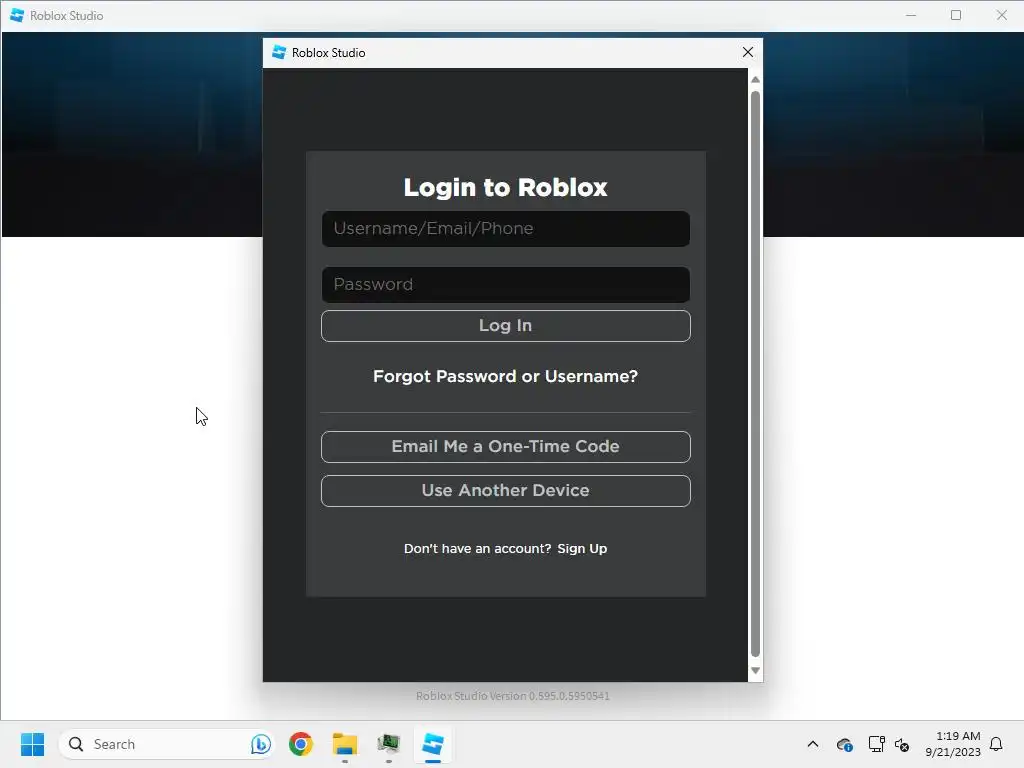Open the notifications bell icon
The width and height of the screenshot is (1024, 768).
point(997,744)
